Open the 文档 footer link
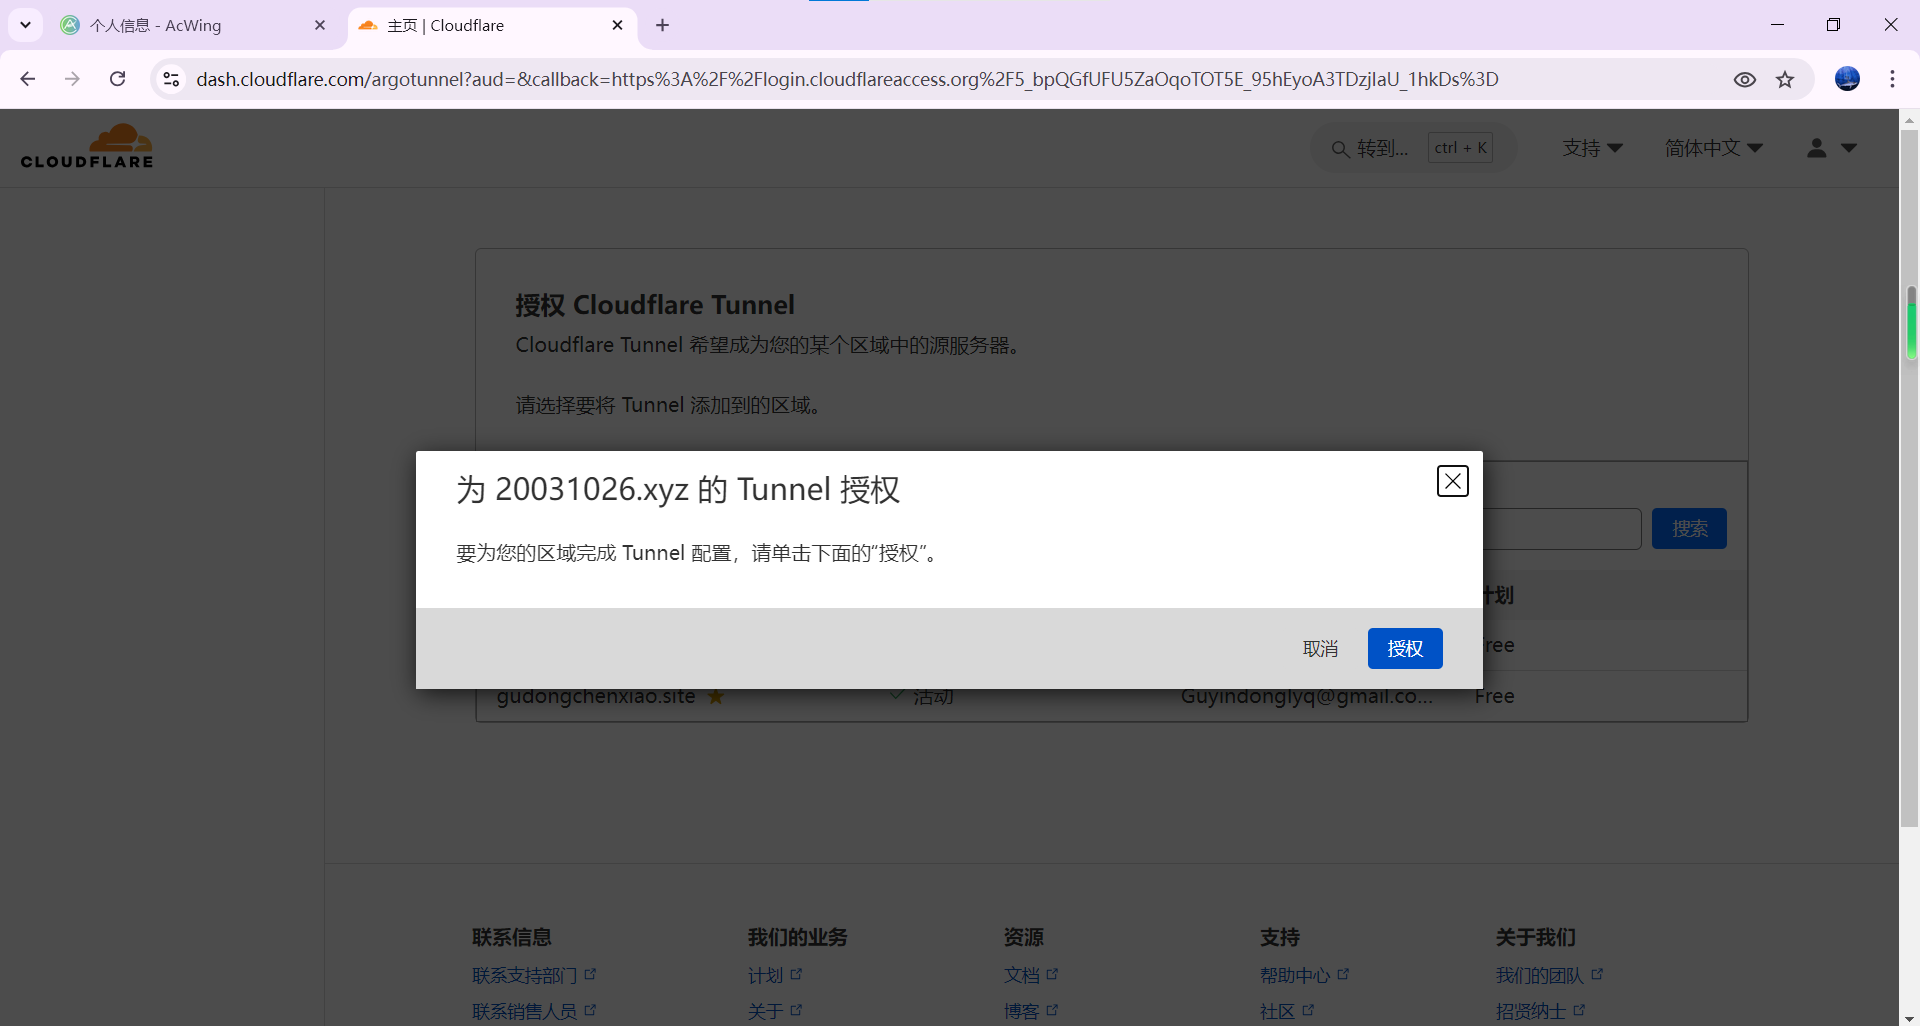 coord(1031,975)
